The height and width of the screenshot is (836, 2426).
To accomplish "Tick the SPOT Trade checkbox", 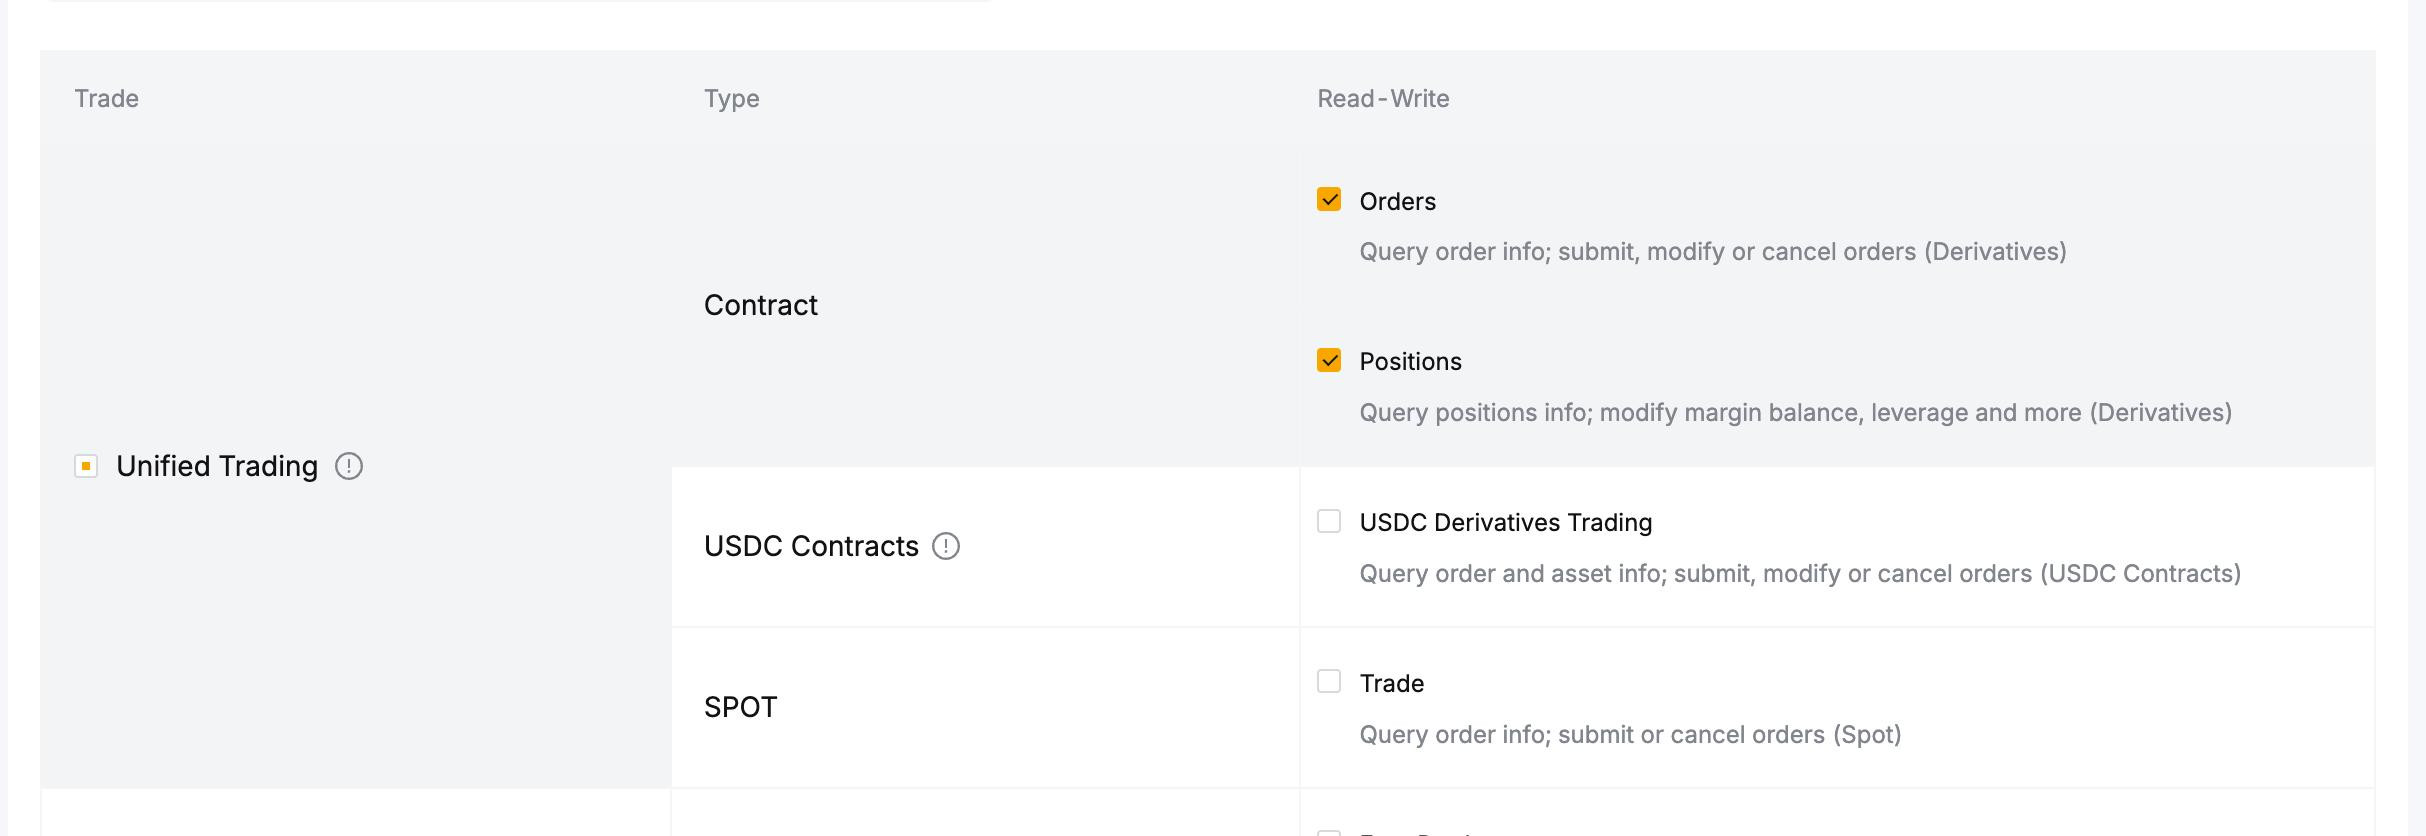I will click(1329, 682).
